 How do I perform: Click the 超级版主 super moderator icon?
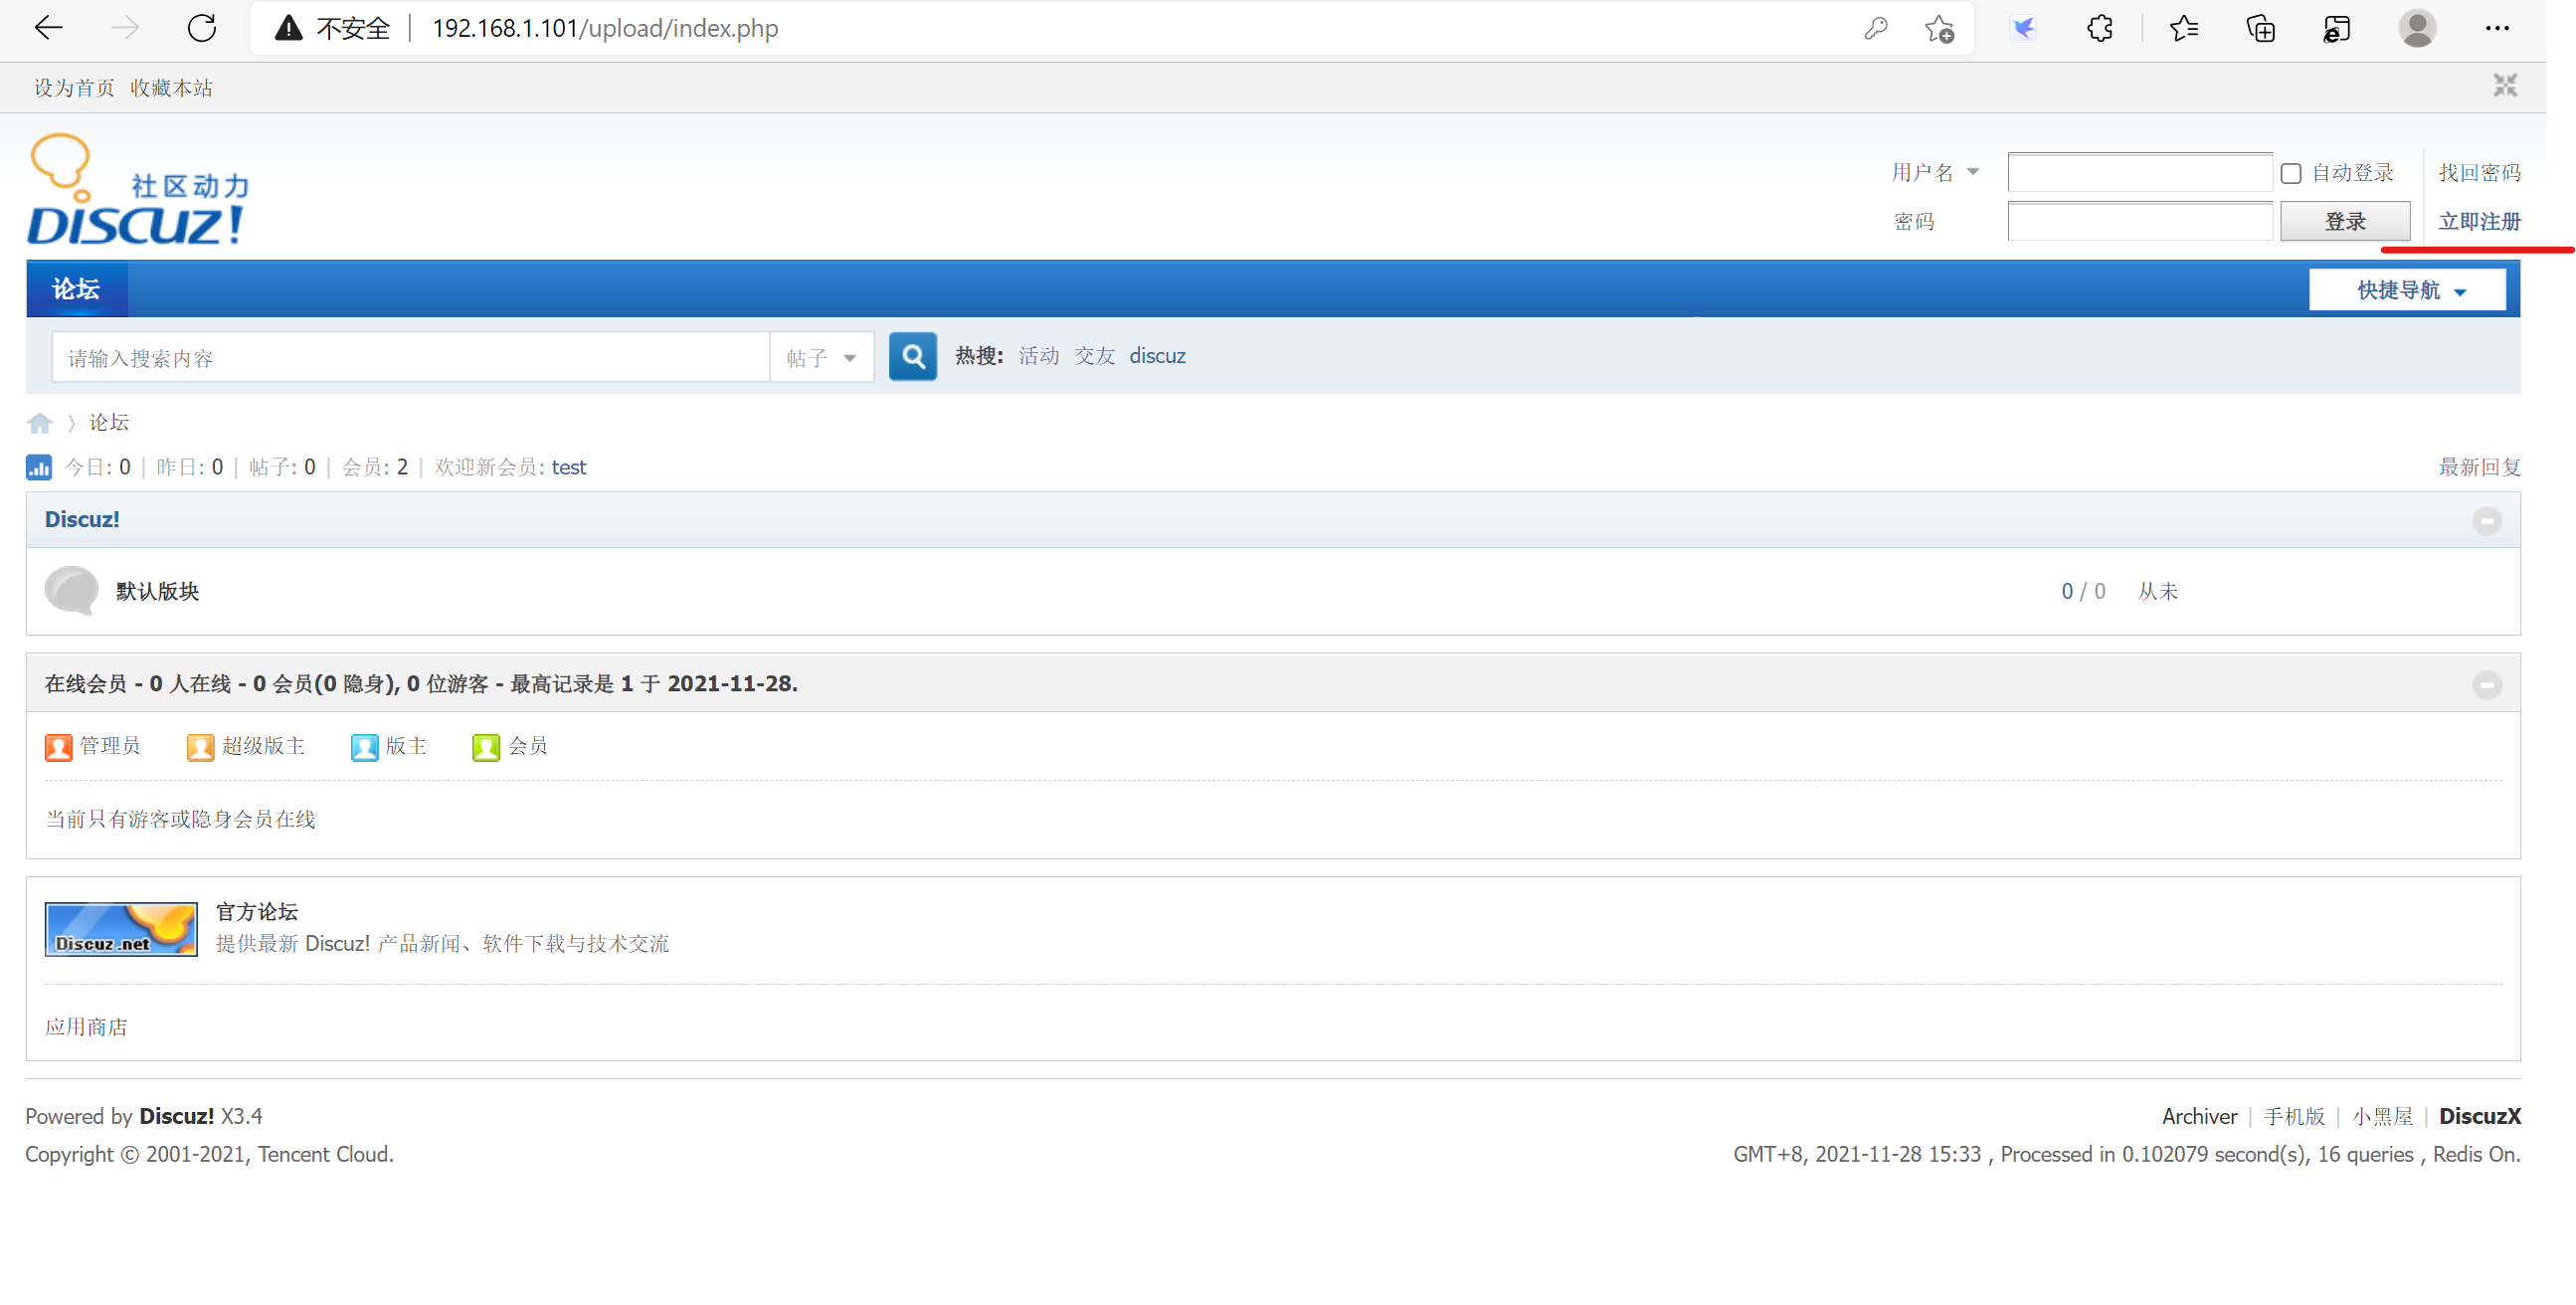(200, 747)
